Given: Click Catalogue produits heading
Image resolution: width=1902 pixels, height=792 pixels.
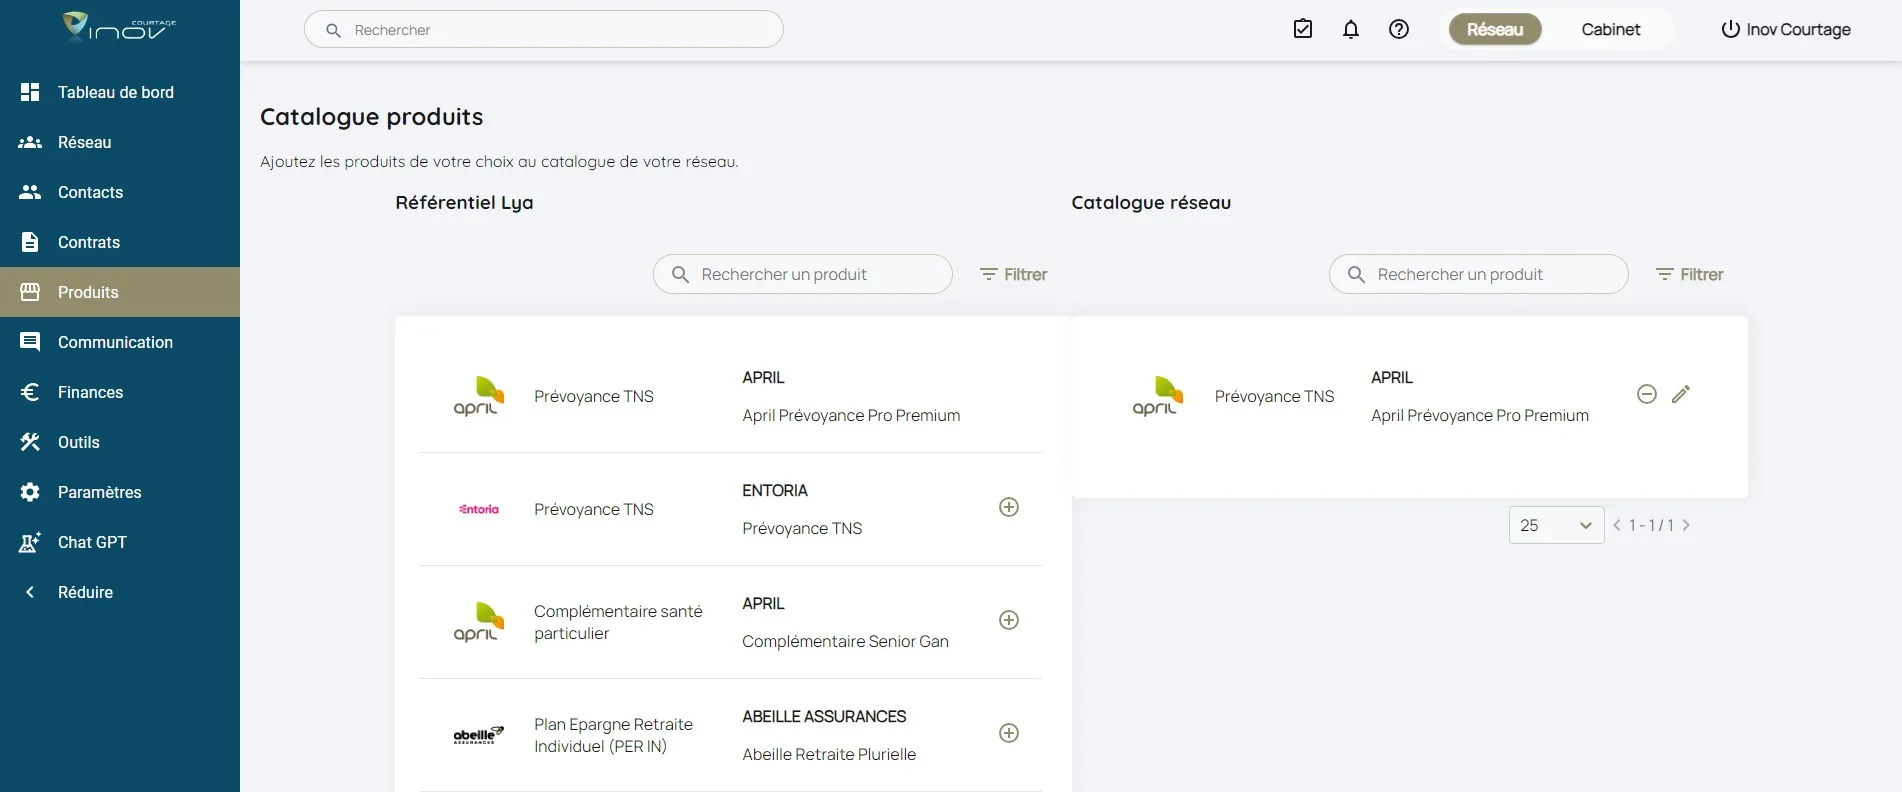Looking at the screenshot, I should 371,117.
